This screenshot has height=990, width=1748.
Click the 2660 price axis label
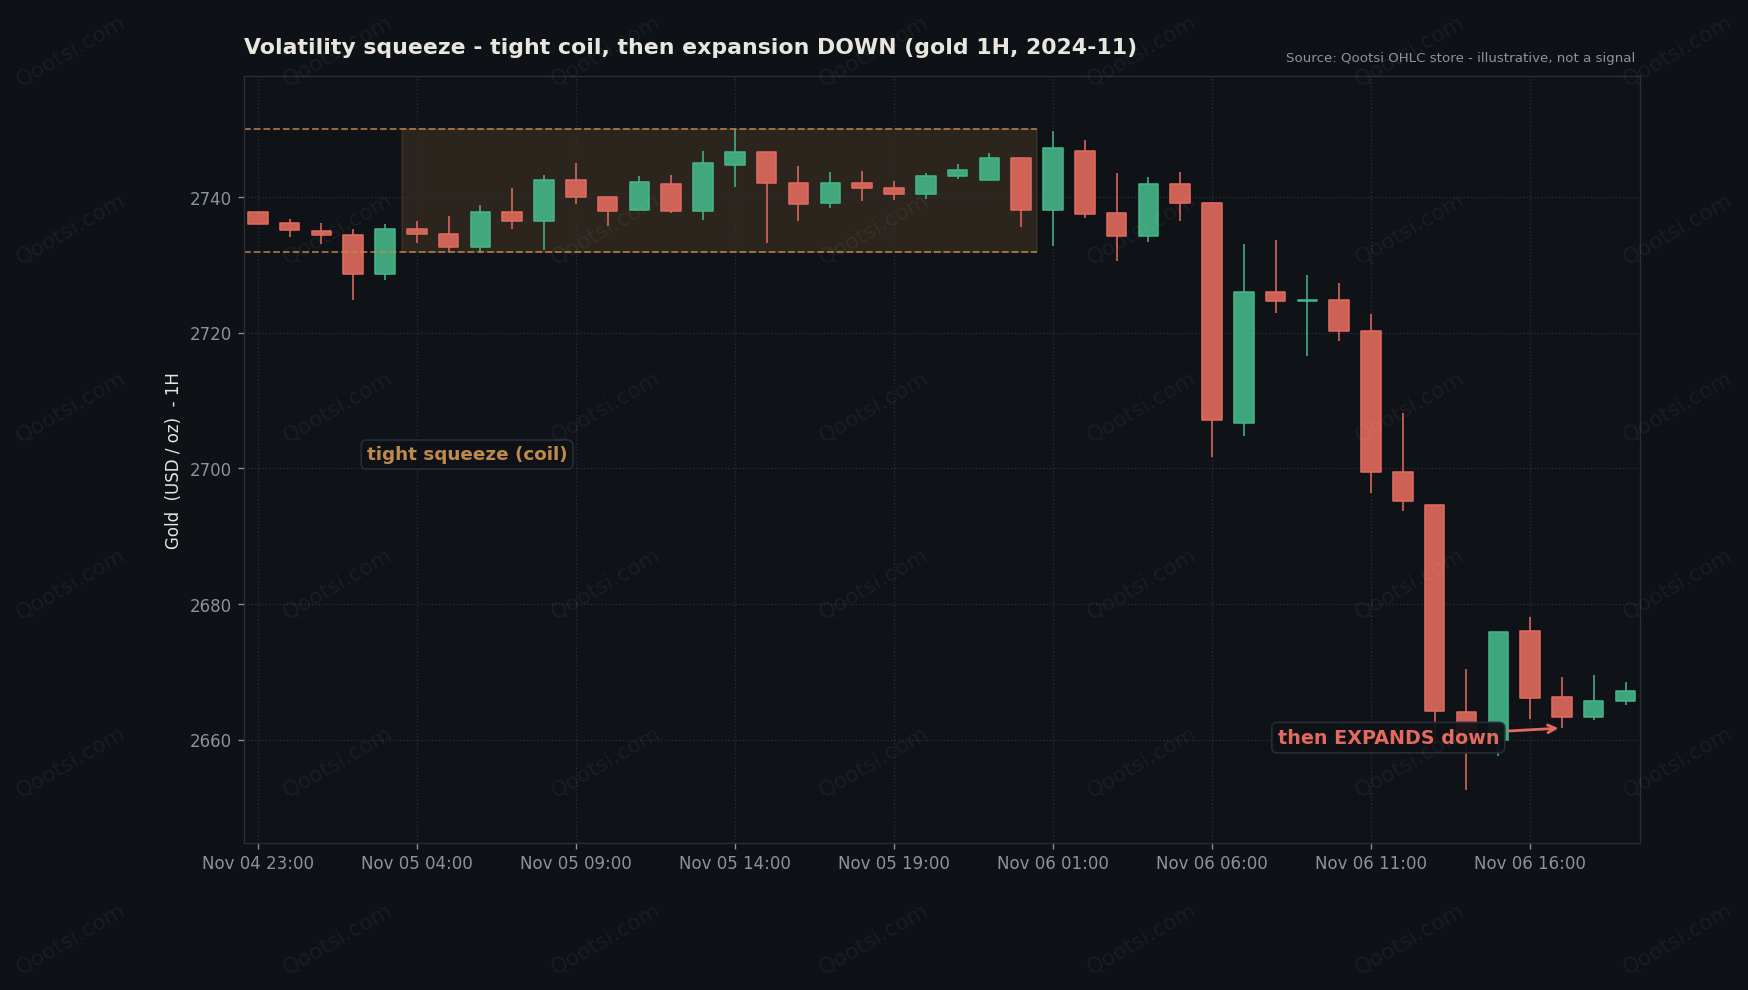tap(210, 741)
